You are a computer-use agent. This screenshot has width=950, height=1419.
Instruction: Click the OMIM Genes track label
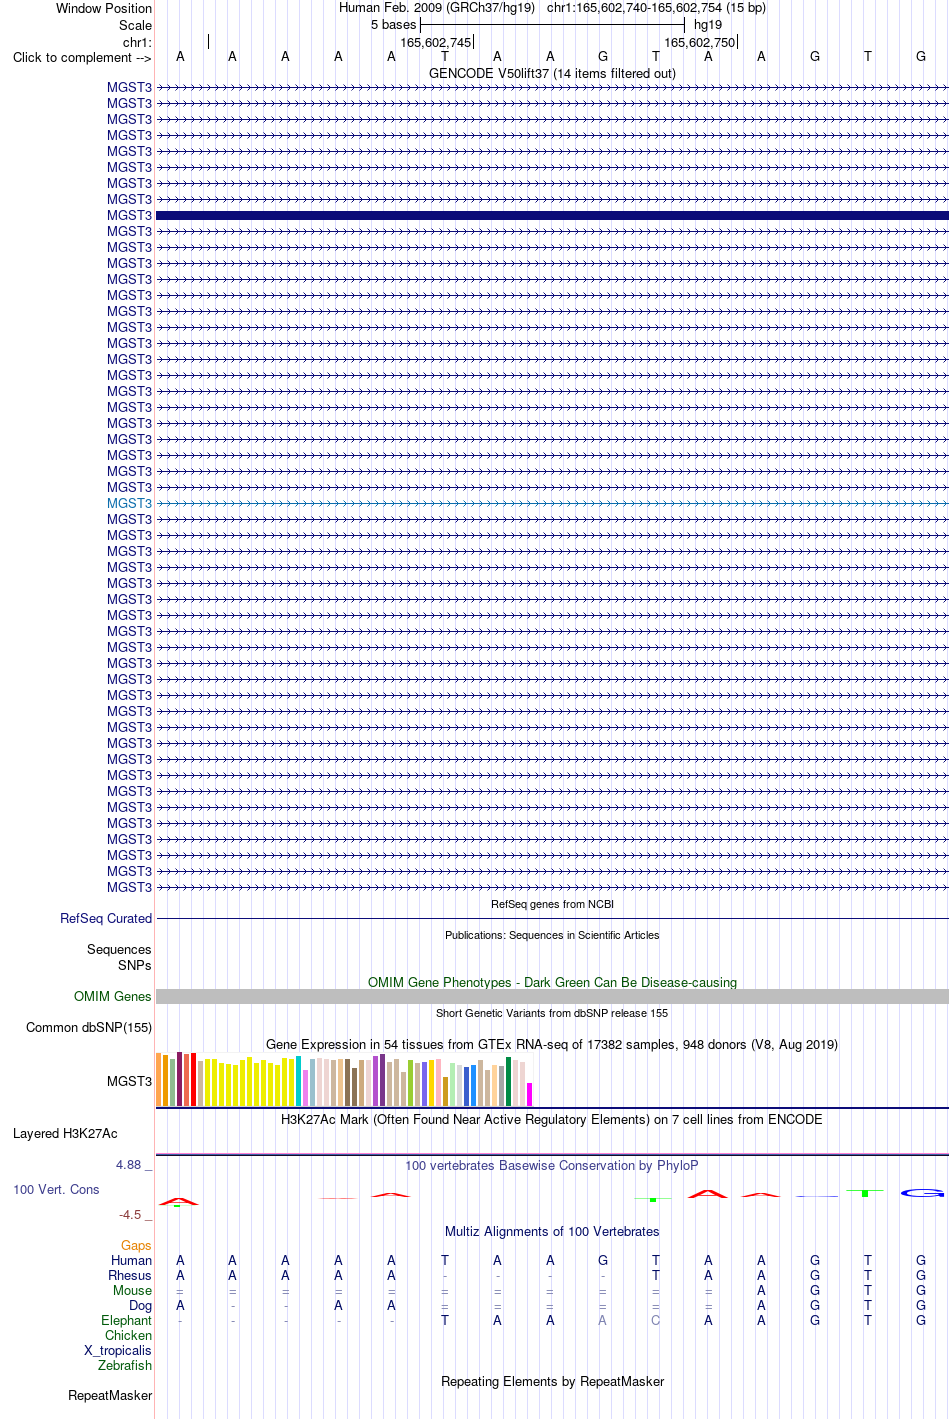(x=113, y=996)
